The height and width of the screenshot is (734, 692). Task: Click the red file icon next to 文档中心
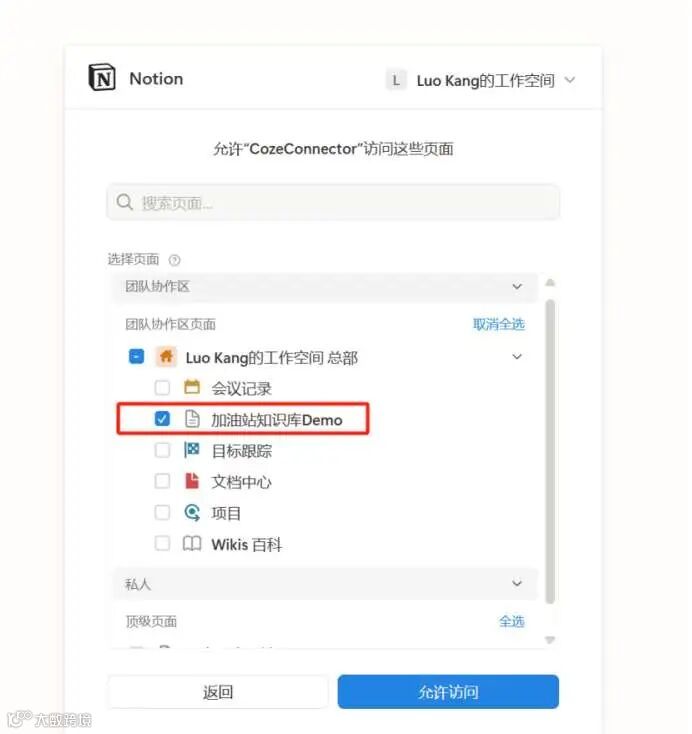coord(191,481)
